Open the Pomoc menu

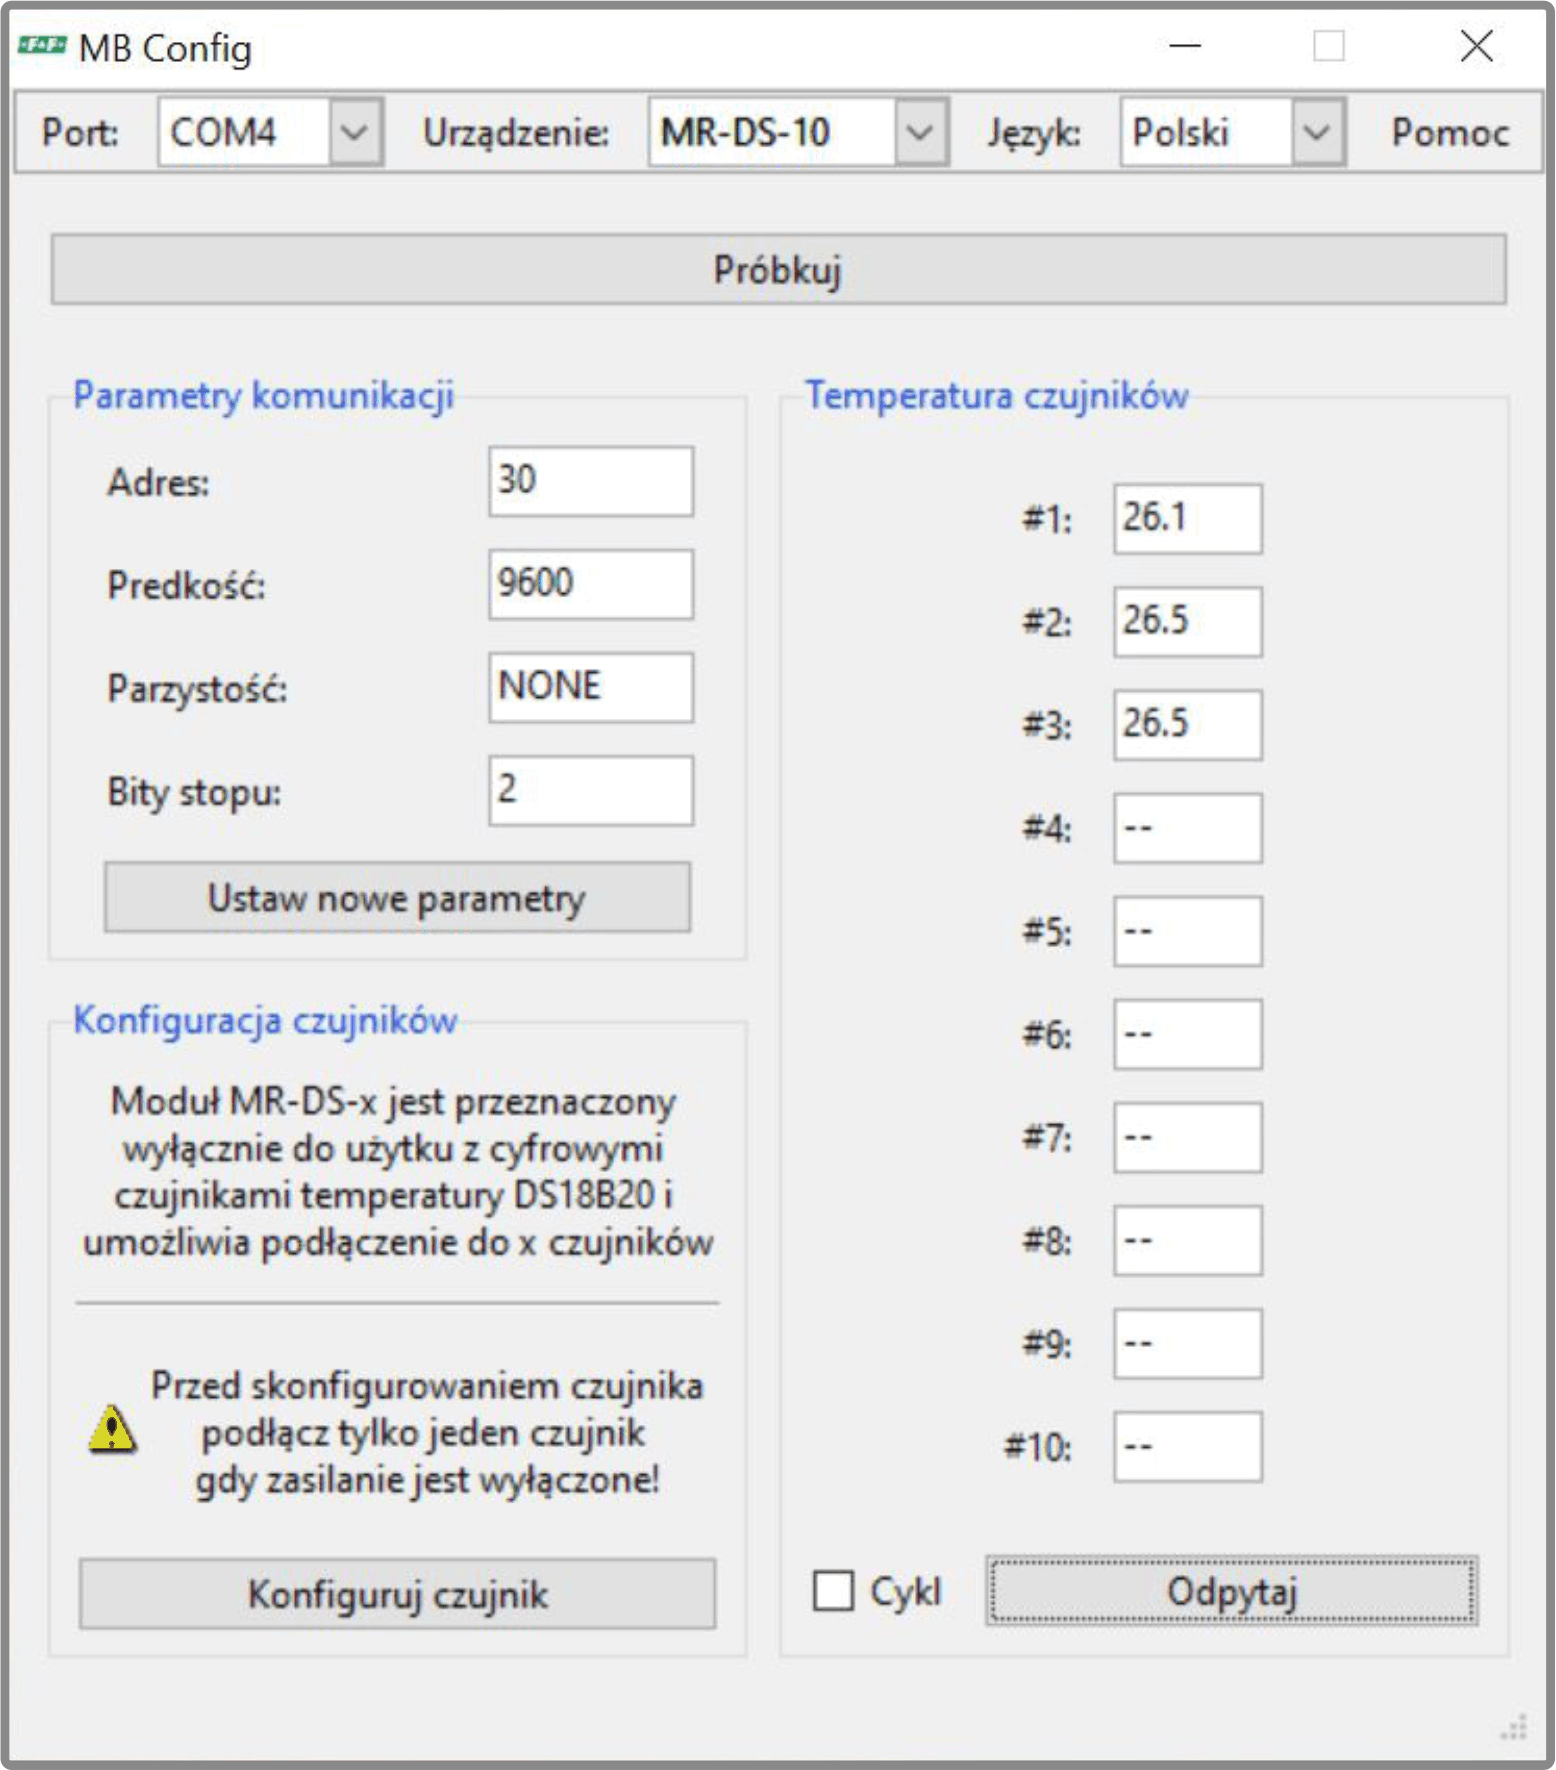coord(1450,132)
